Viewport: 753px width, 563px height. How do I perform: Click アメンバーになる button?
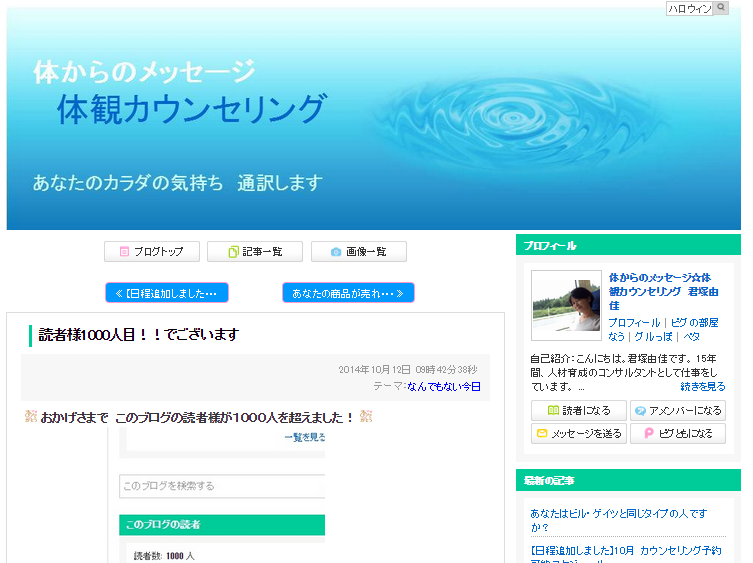click(x=678, y=411)
